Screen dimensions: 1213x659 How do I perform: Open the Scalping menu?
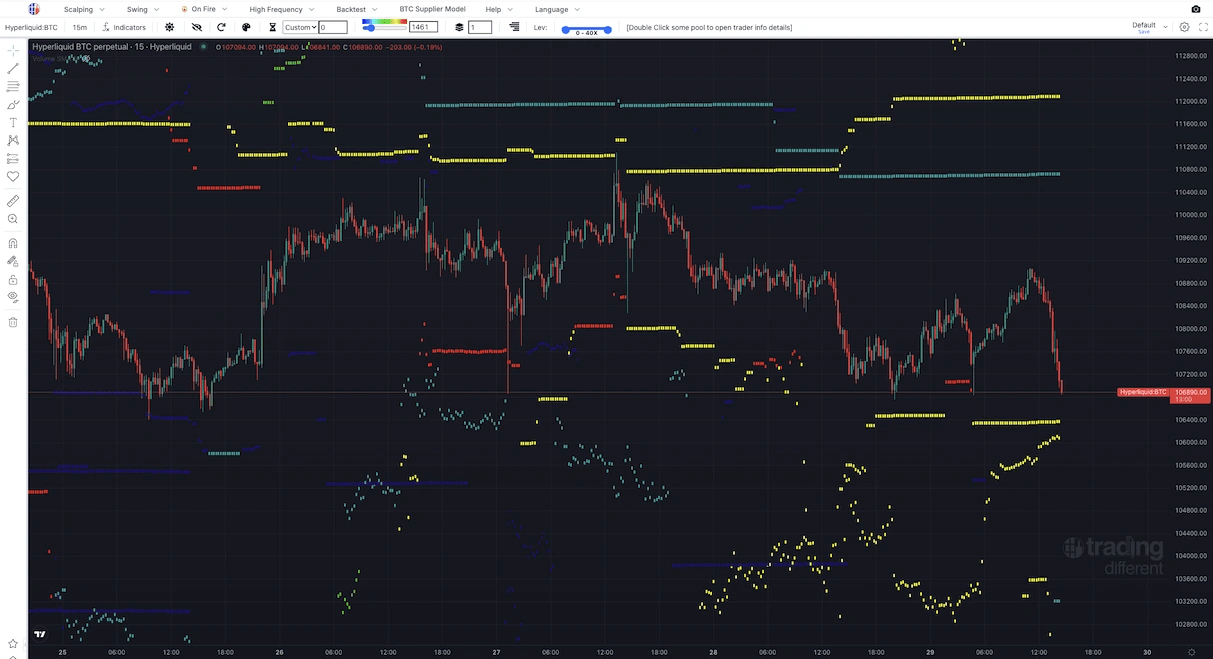point(76,9)
